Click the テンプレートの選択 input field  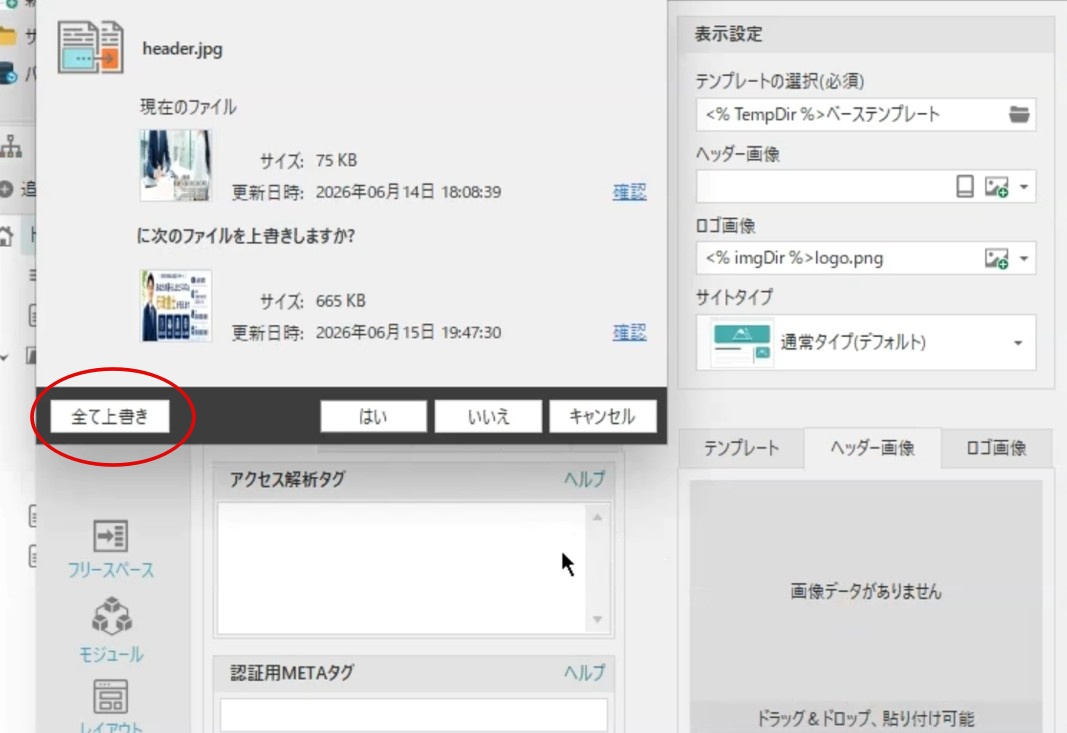point(866,114)
